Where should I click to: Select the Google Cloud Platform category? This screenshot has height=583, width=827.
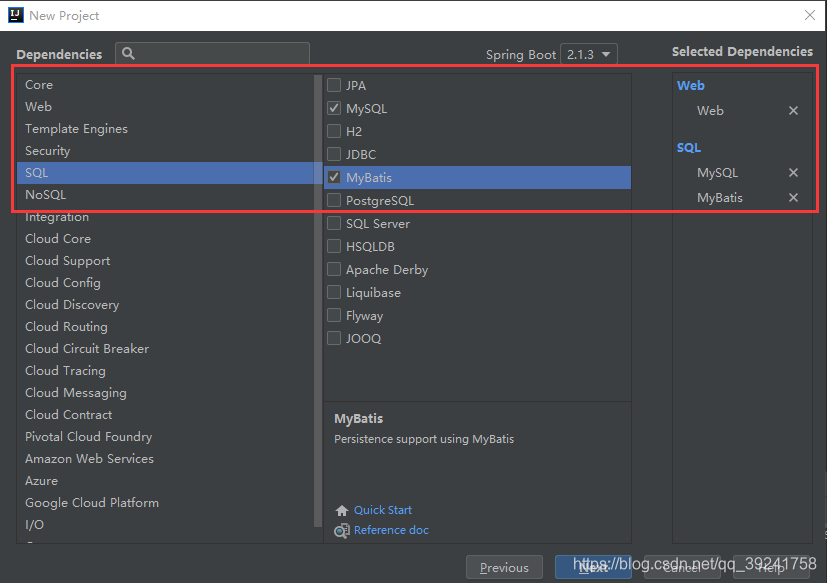point(166,503)
